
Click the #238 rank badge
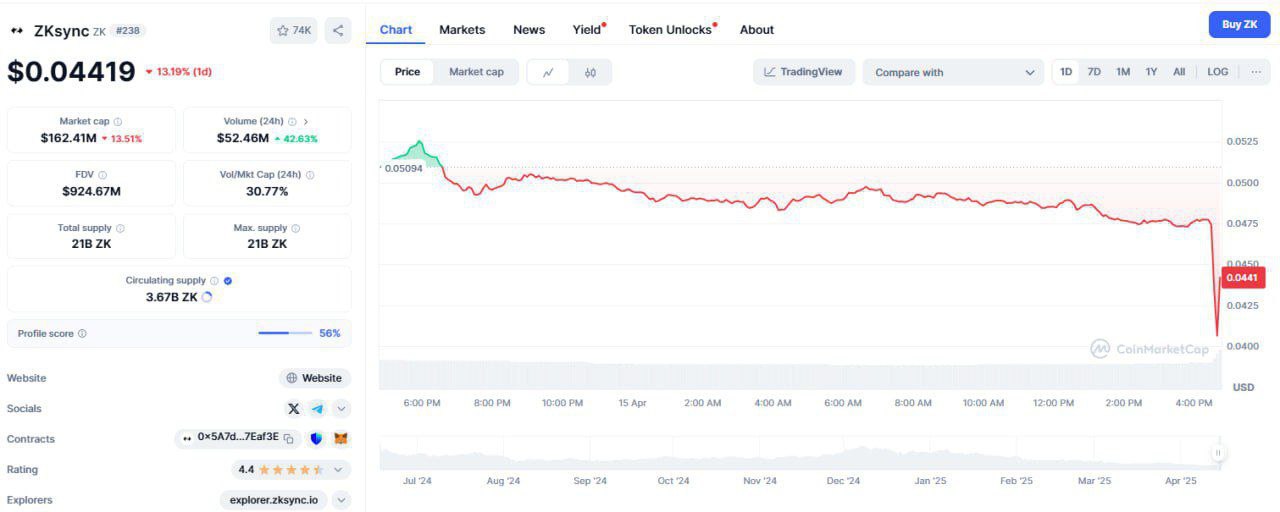[x=129, y=31]
